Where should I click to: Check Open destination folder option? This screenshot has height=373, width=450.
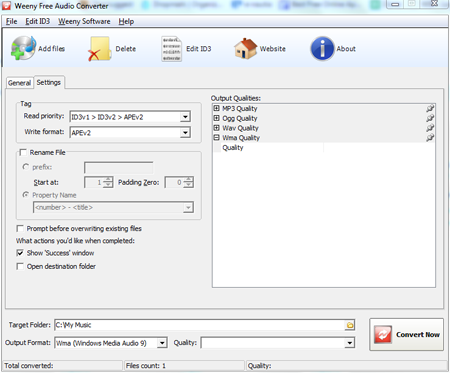pyautogui.click(x=20, y=266)
